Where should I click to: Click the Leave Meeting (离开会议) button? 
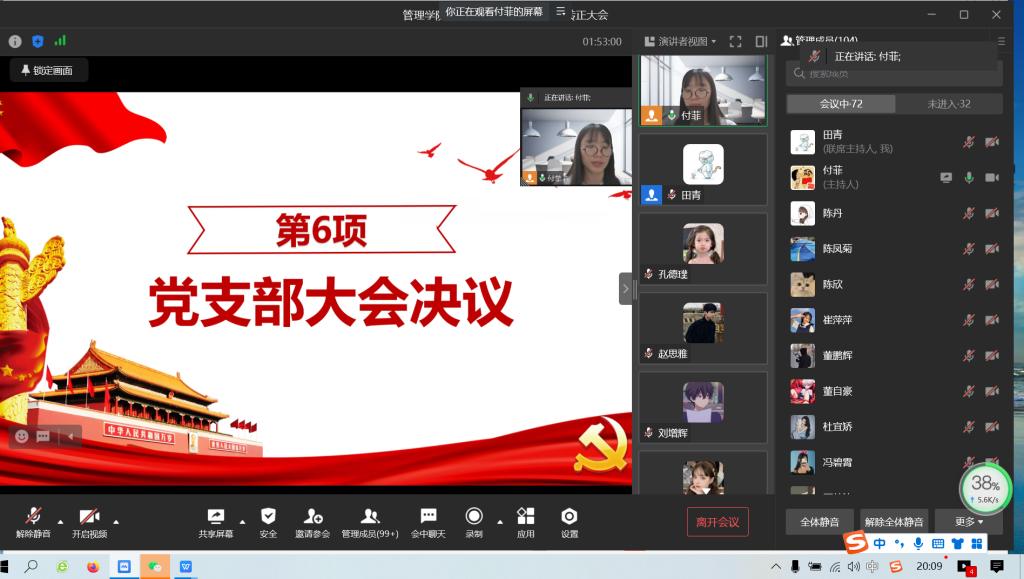[717, 521]
